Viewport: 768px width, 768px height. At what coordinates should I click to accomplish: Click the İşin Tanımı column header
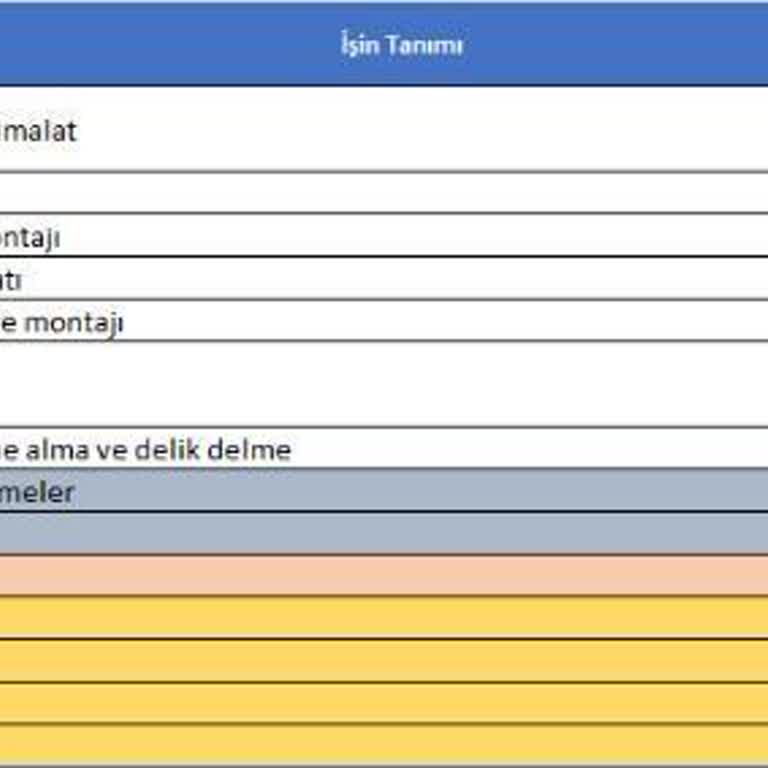click(401, 45)
